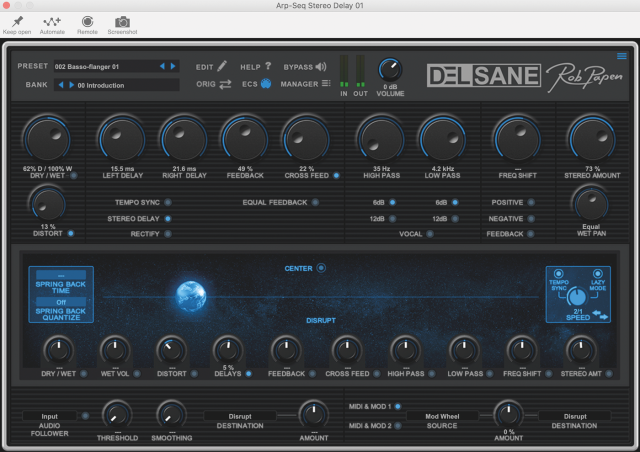Click speed direction arrows icon
Screen dimensions: 640x452
click(600, 314)
